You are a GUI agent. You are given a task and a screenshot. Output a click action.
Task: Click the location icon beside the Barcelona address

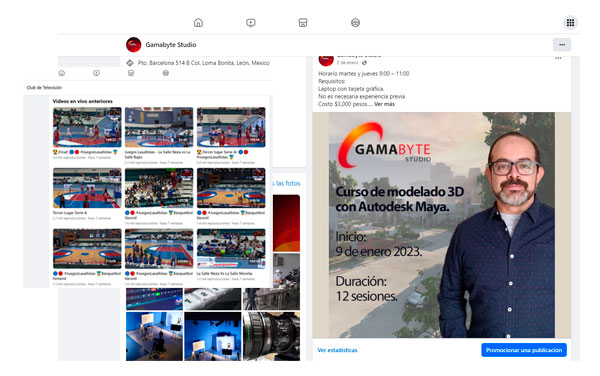(x=130, y=63)
